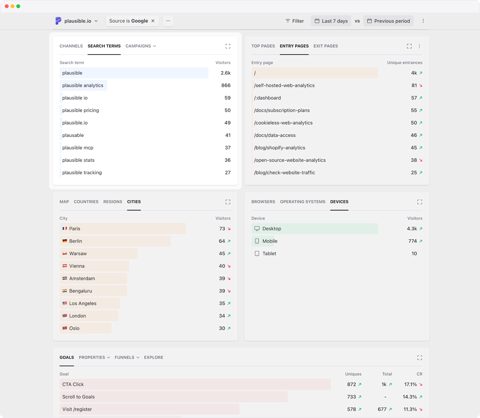Image resolution: width=480 pixels, height=418 pixels.
Task: Switch to the Channels tab
Action: coord(71,46)
